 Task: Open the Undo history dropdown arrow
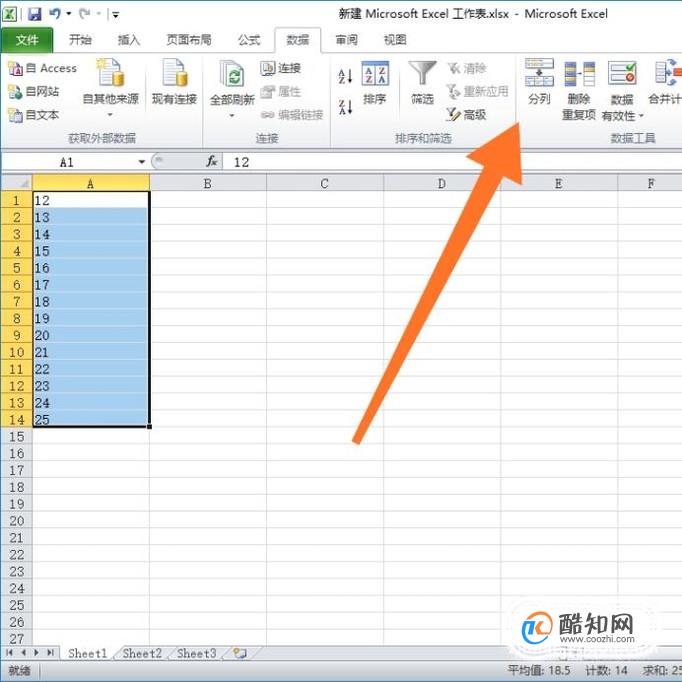tap(69, 14)
